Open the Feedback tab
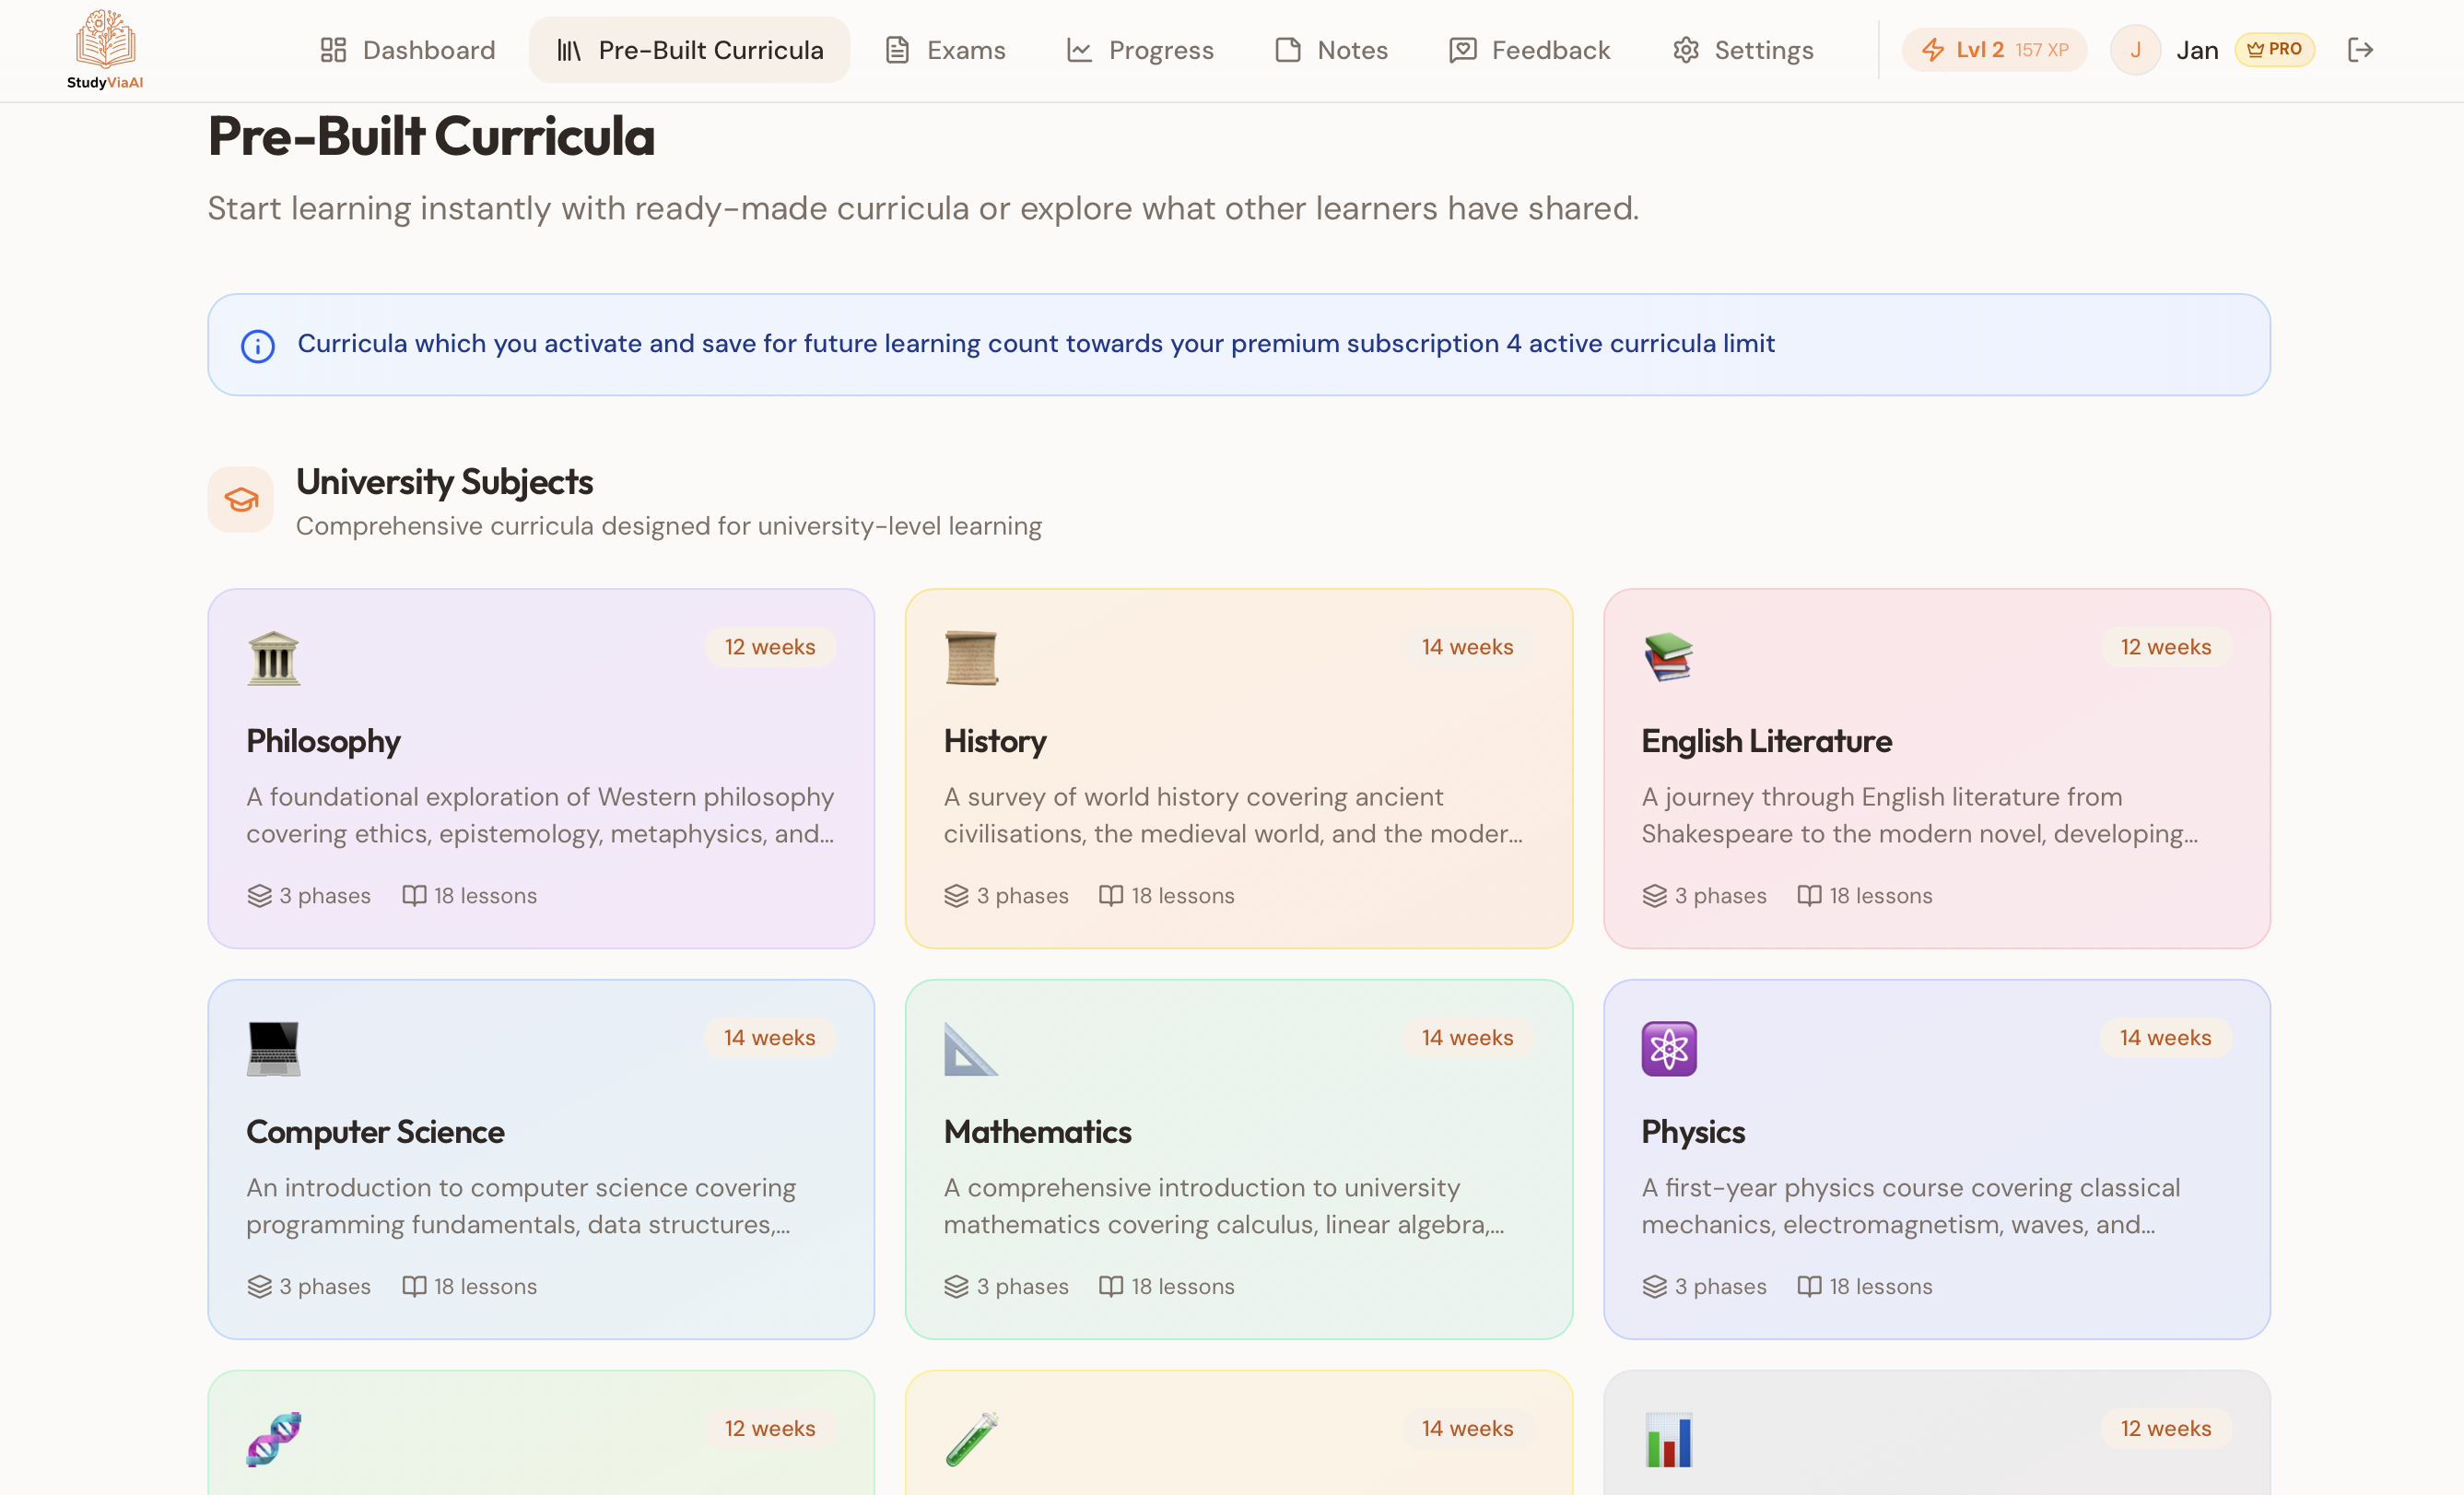 1529,50
